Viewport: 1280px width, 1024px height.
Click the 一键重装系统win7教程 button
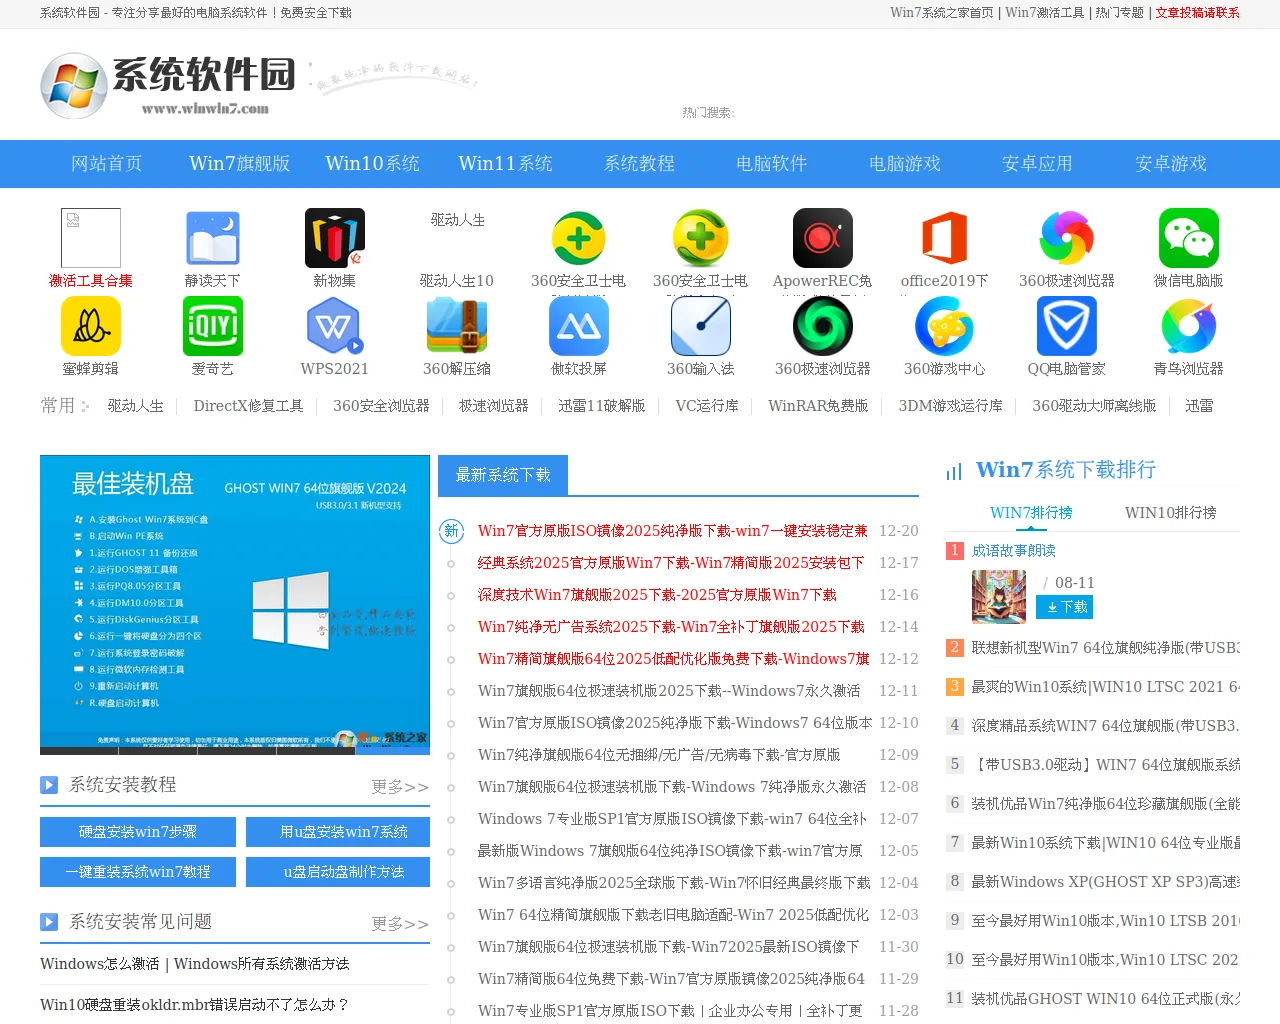coord(138,872)
